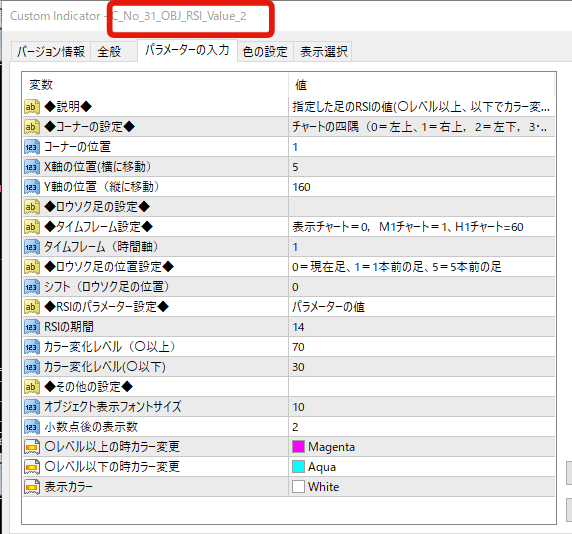
Task: Edit the シフト value 0
Action: (422, 287)
